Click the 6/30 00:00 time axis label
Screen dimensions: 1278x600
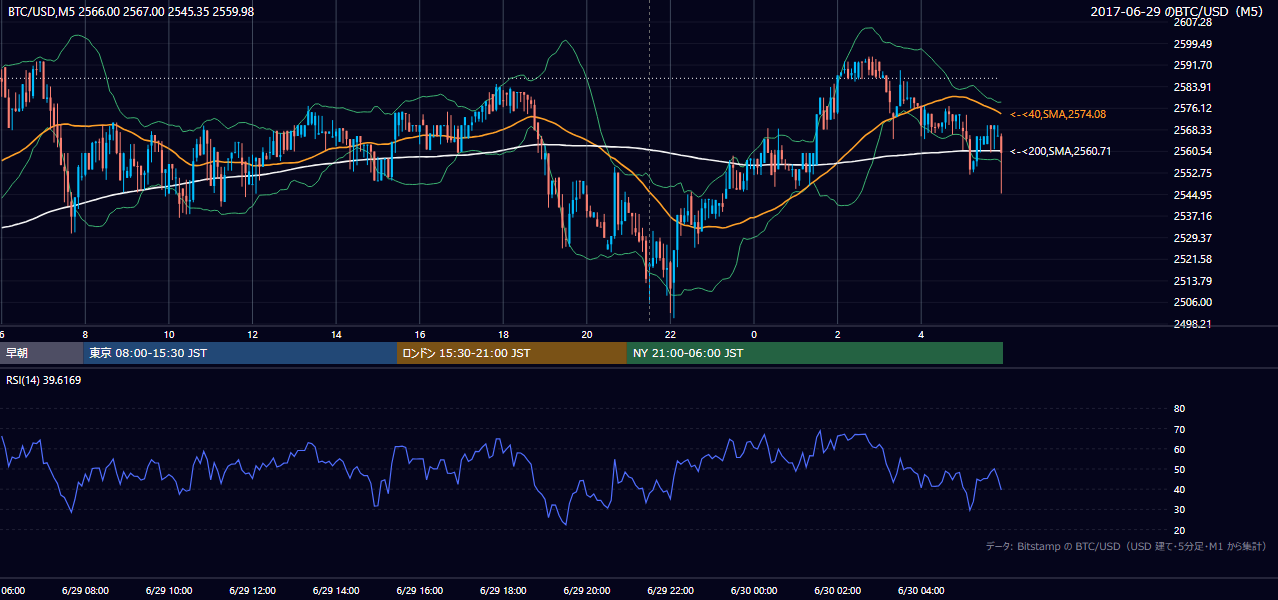(x=754, y=590)
